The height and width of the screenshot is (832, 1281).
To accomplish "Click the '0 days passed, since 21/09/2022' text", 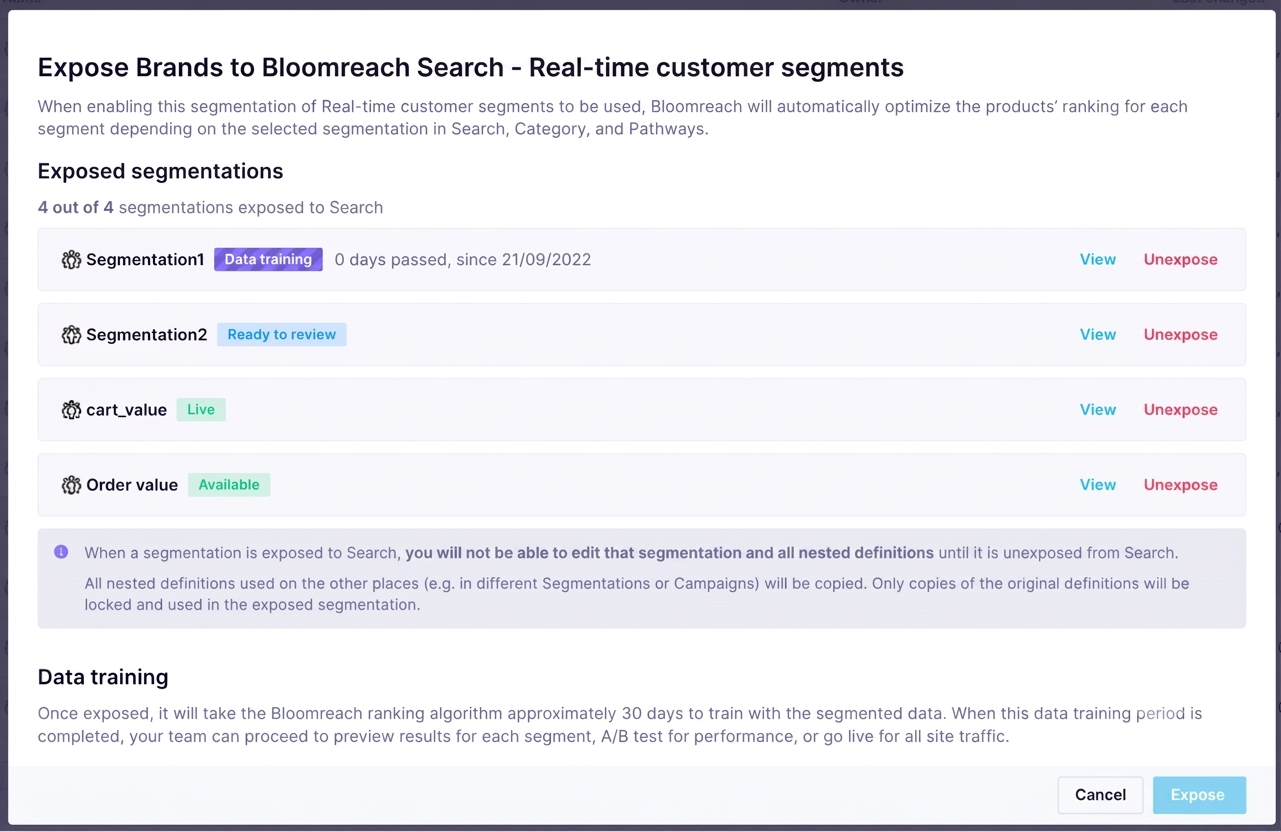I will click(463, 259).
